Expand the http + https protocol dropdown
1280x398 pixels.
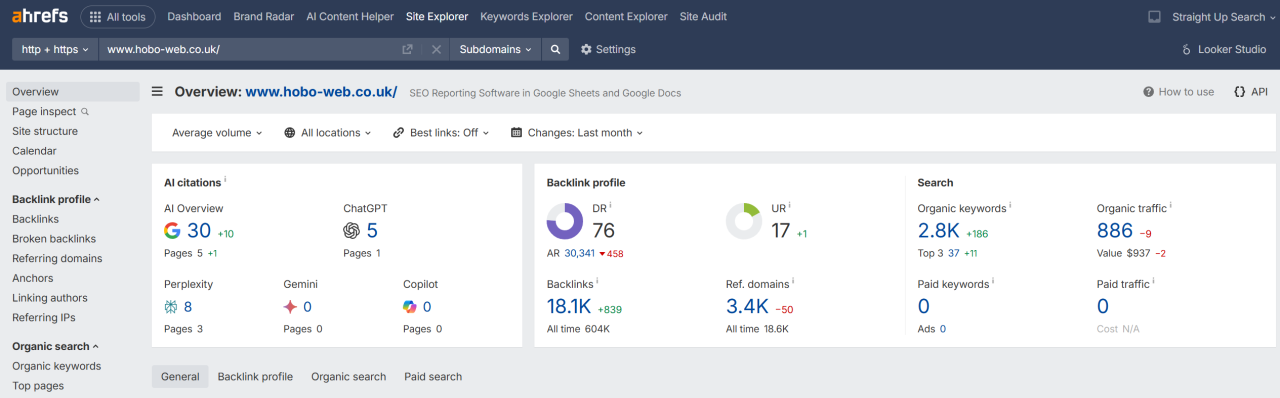coord(55,49)
